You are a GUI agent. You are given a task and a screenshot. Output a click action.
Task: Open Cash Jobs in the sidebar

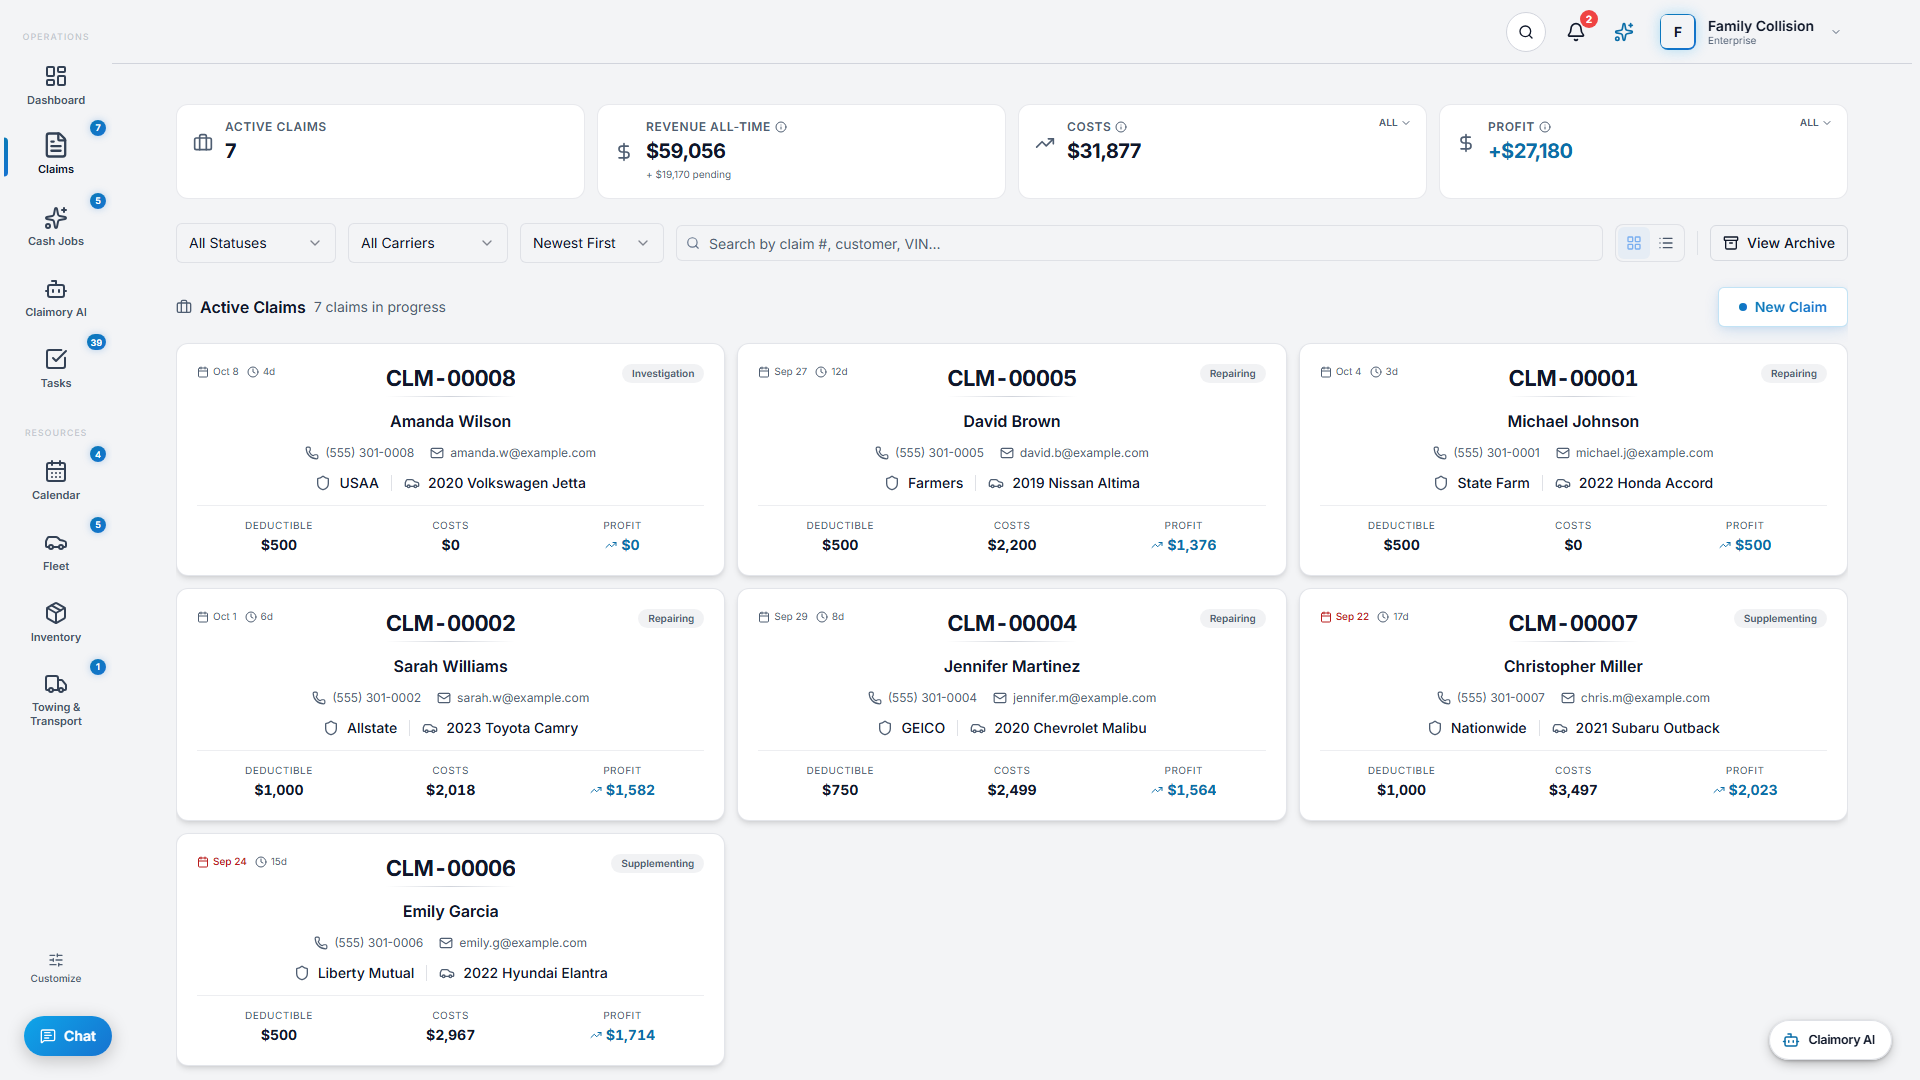click(x=56, y=227)
